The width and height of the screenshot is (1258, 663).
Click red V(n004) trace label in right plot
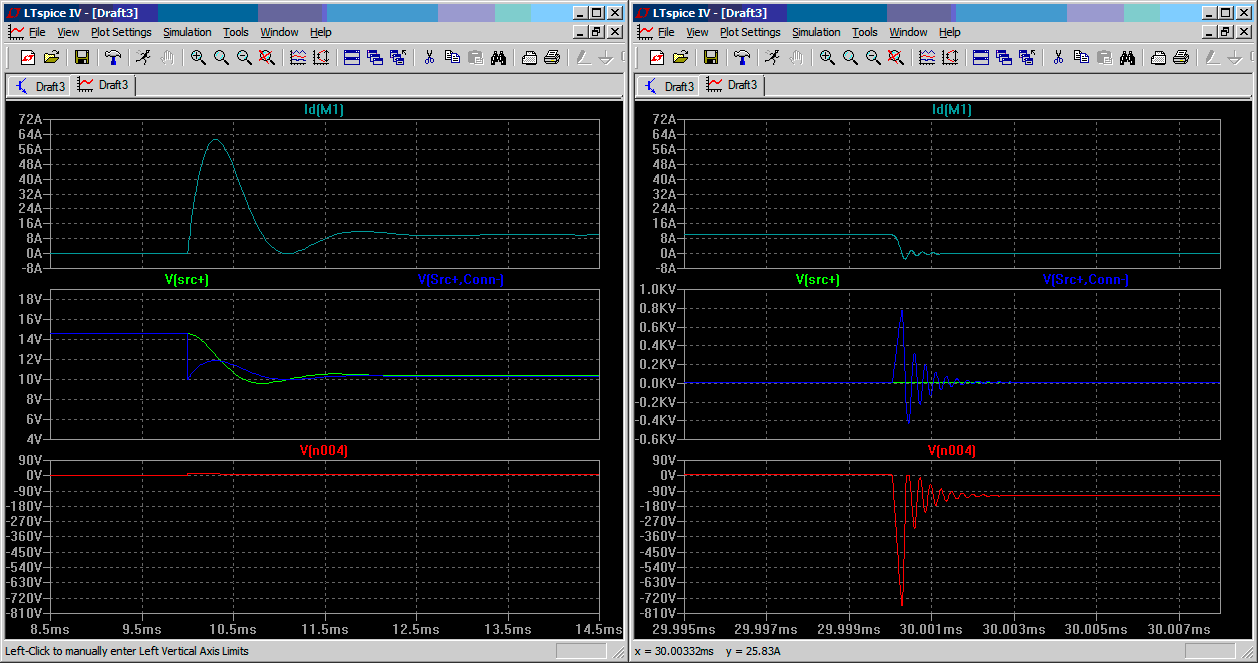[x=952, y=451]
